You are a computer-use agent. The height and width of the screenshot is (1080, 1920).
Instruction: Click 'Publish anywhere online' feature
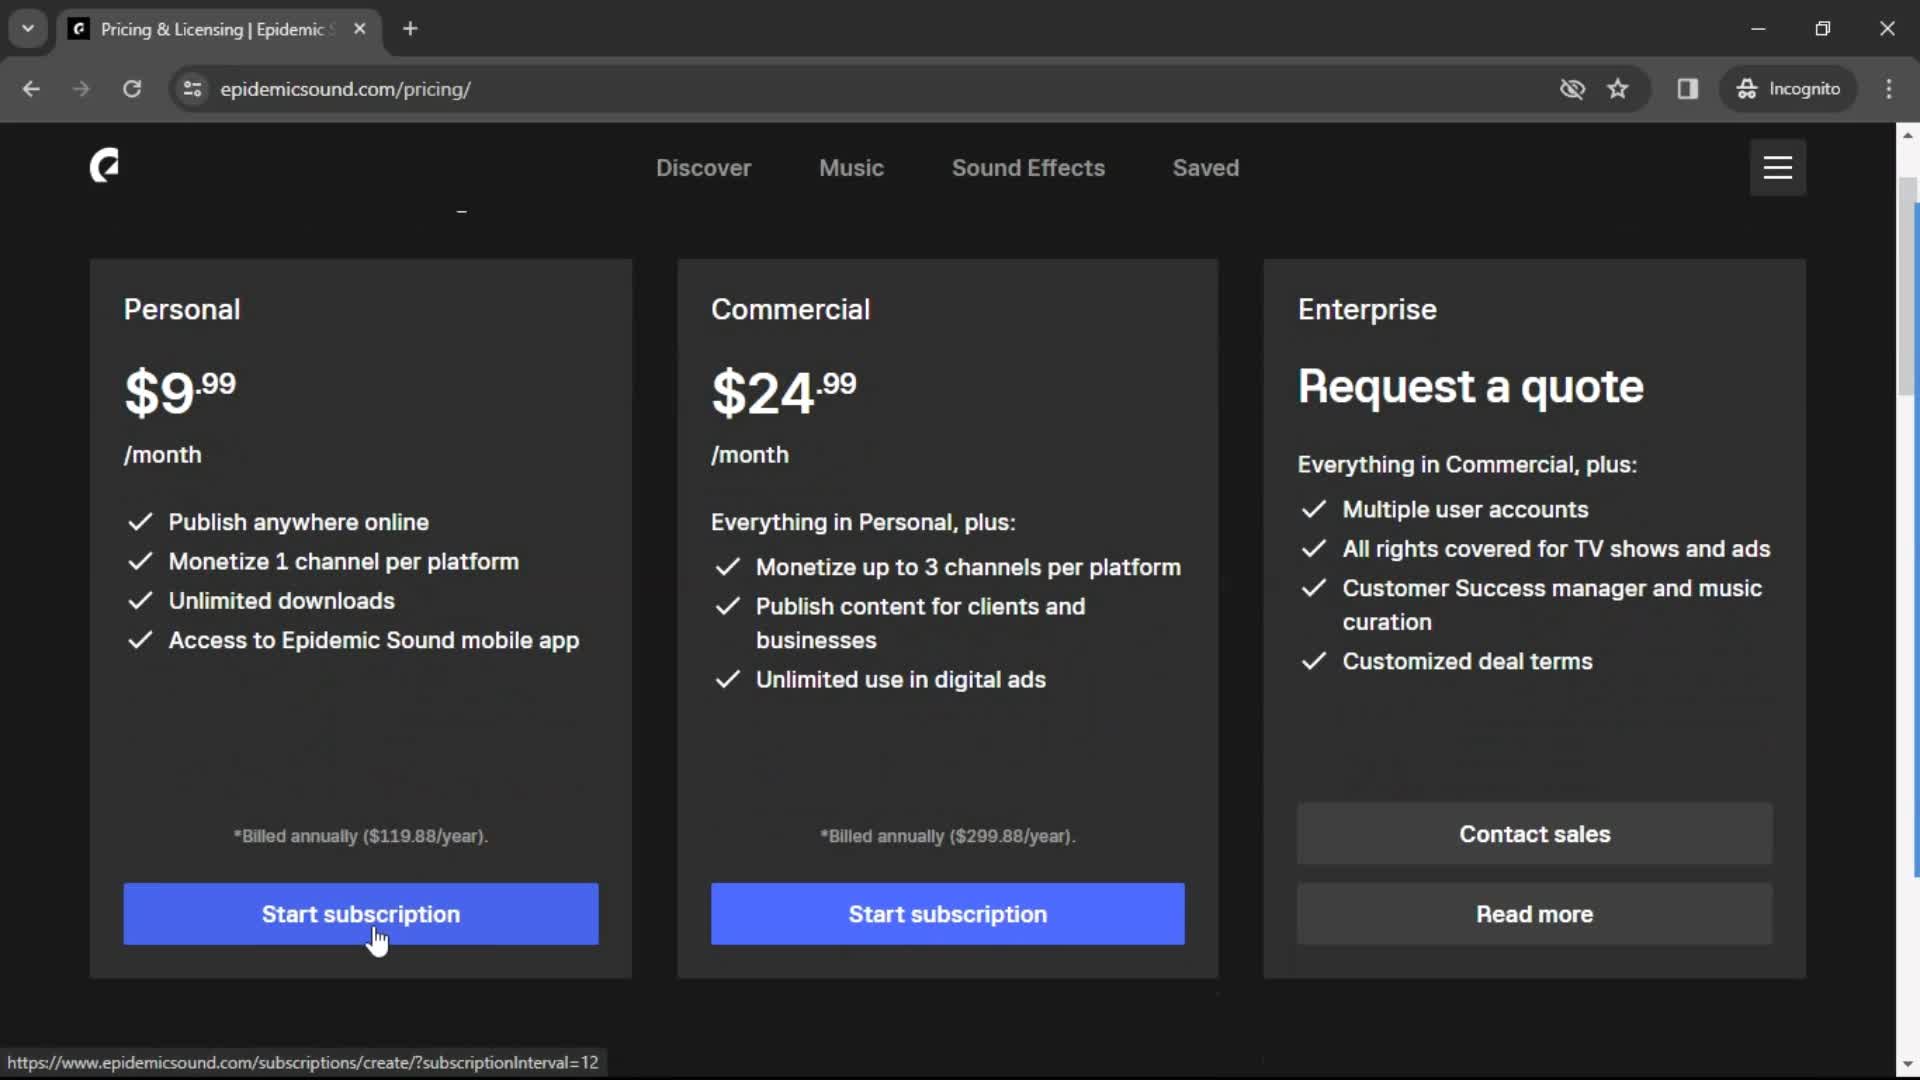pos(298,522)
